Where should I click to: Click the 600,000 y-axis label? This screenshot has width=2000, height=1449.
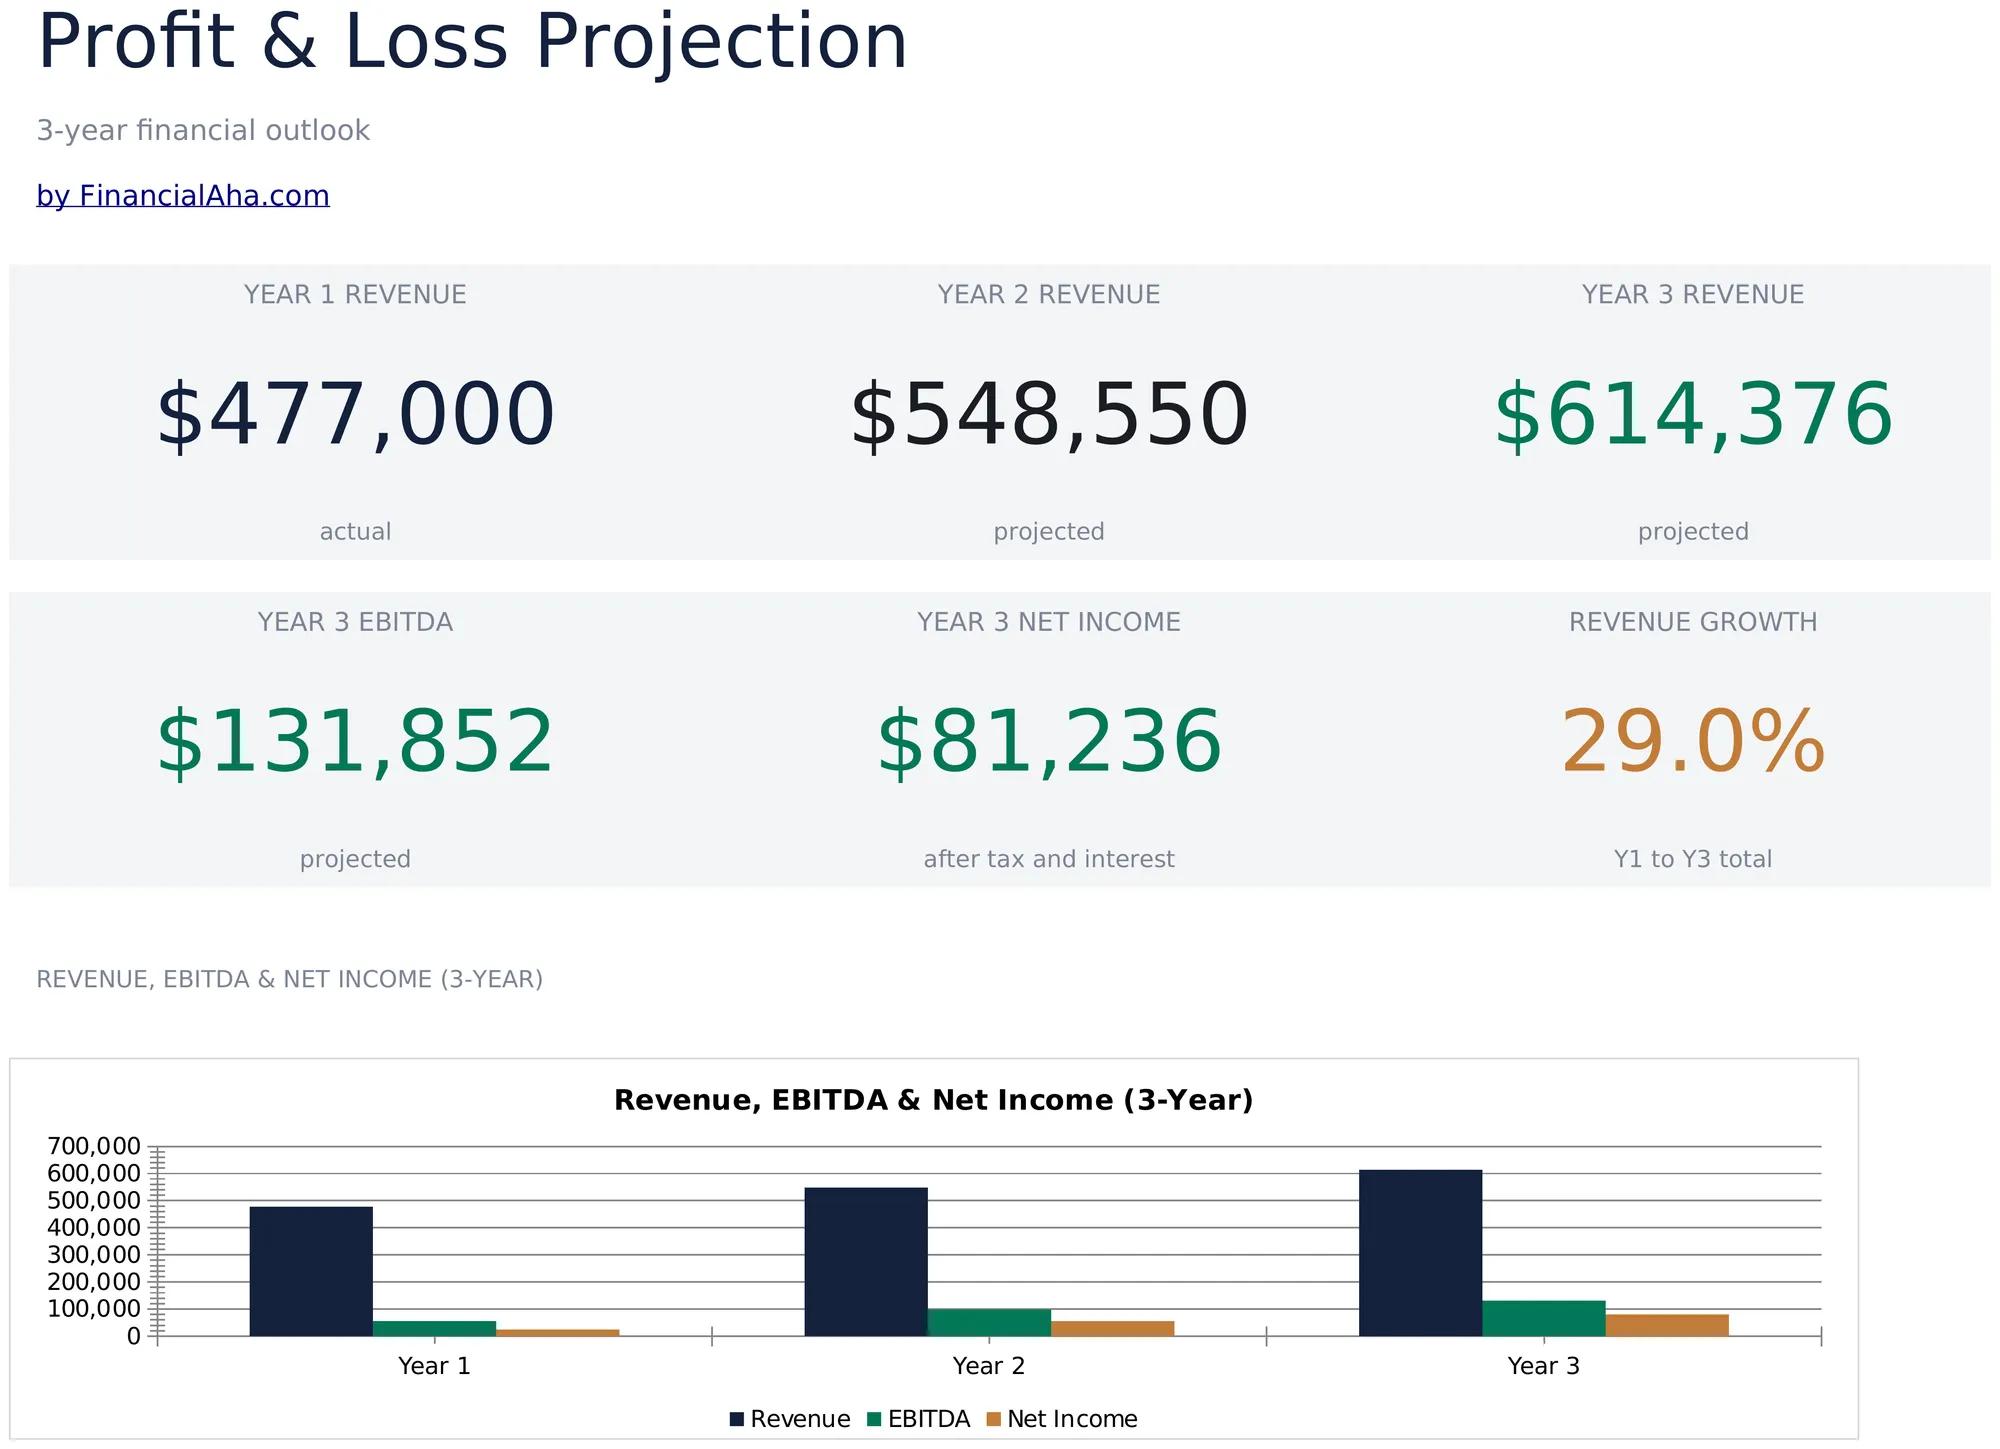coord(94,1173)
